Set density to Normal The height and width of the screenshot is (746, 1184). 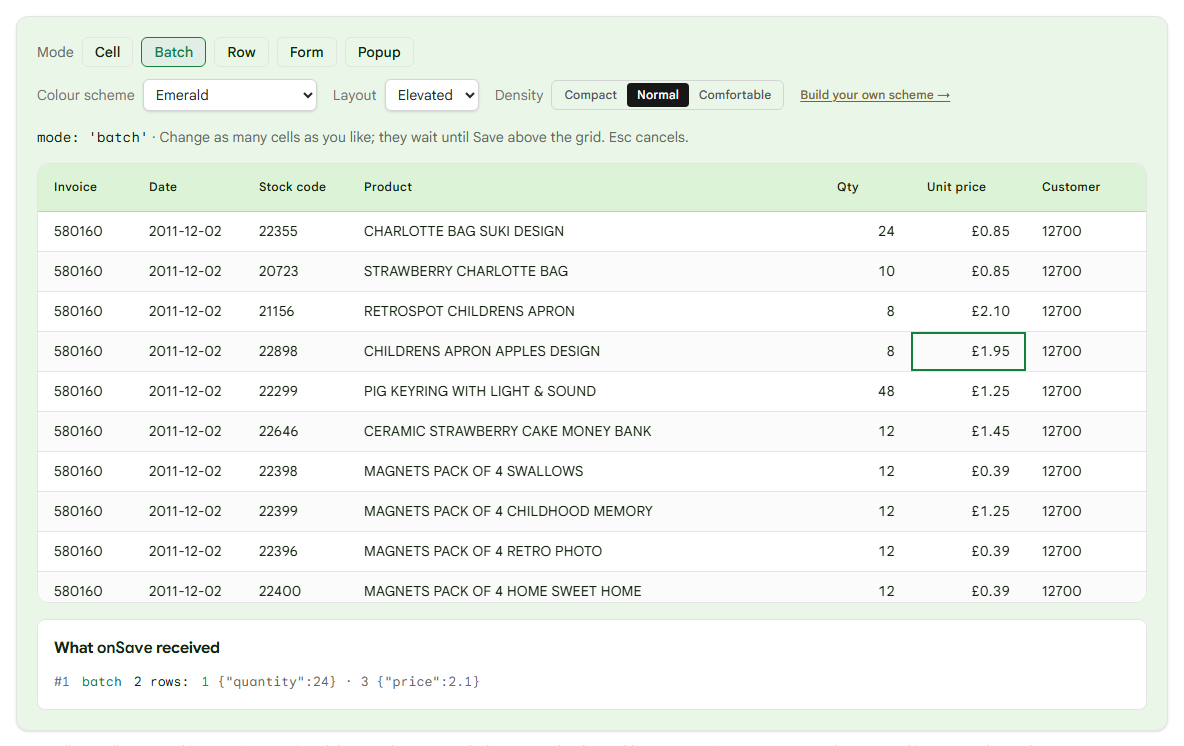658,95
